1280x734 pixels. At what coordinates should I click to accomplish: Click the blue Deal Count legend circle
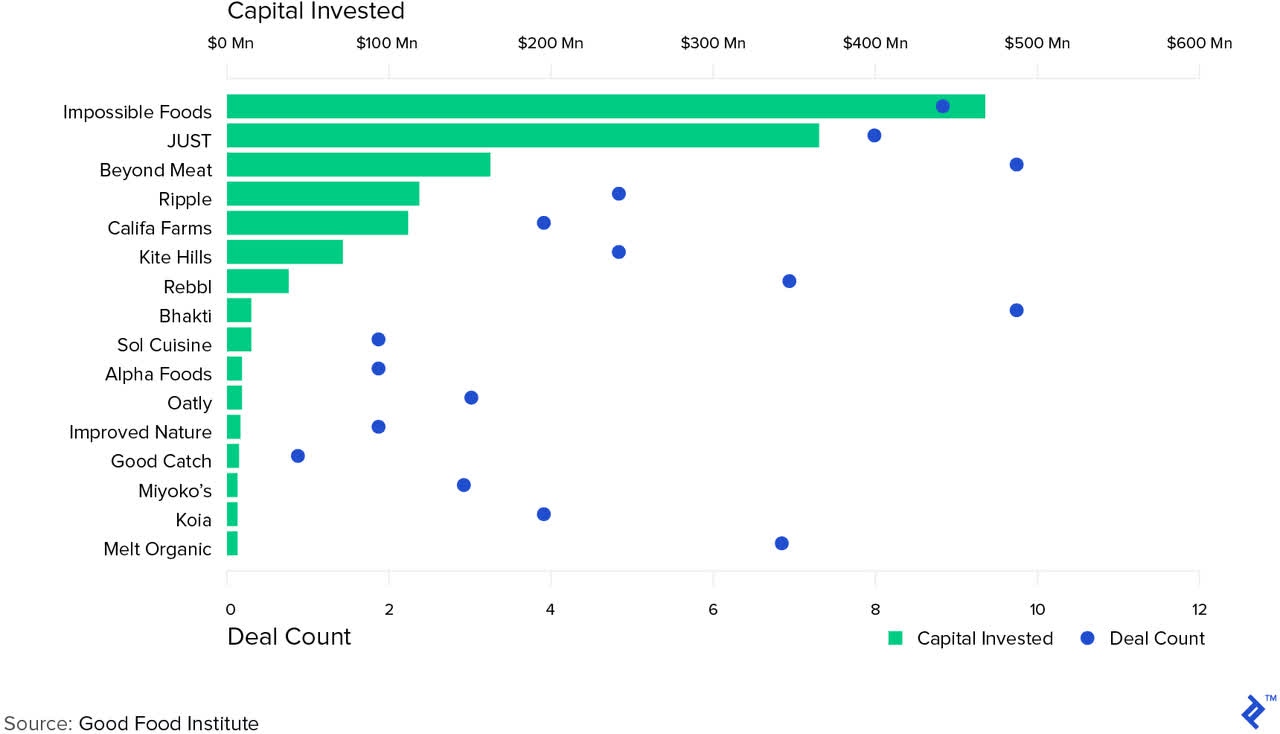pyautogui.click(x=1088, y=638)
